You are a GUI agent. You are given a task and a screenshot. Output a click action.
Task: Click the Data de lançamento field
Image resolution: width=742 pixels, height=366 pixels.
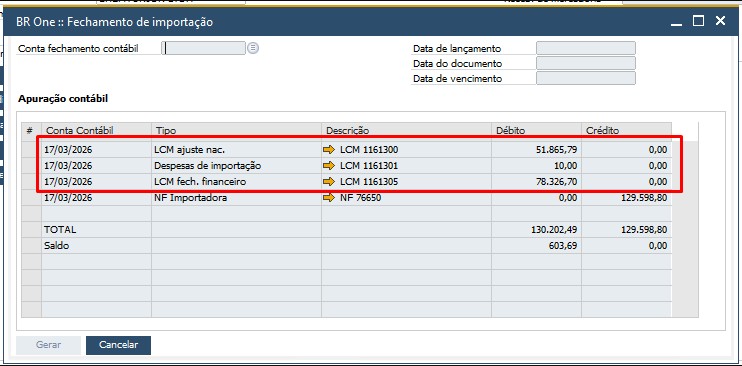(x=586, y=48)
